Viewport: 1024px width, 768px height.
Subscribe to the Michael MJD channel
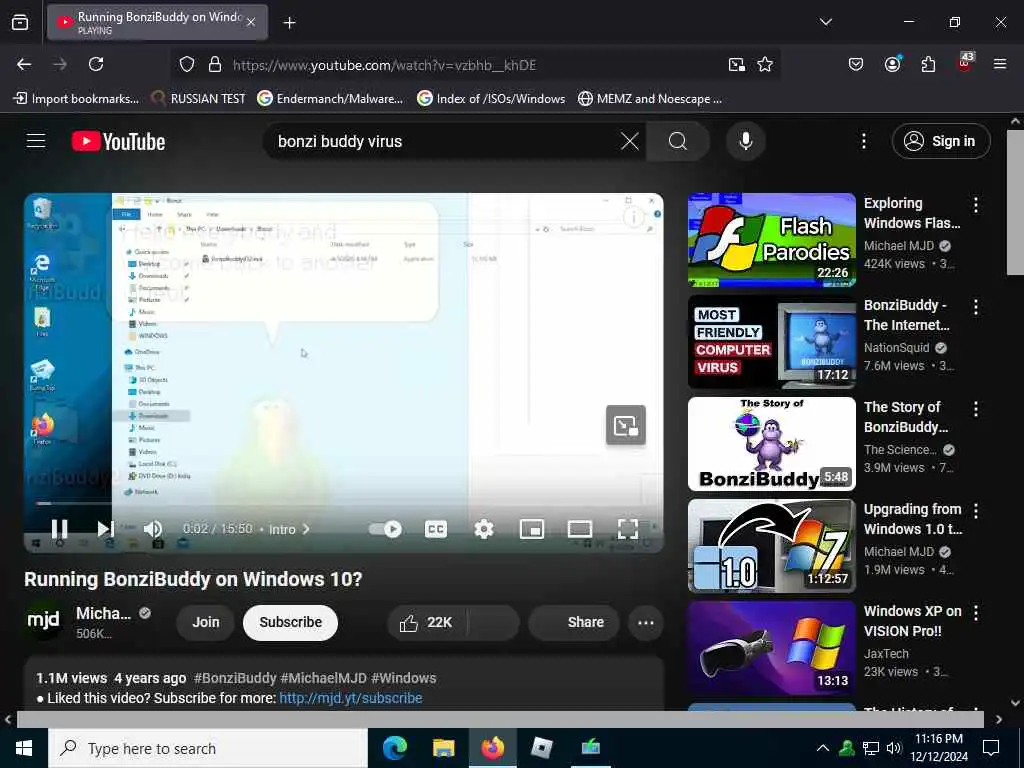[x=291, y=622]
